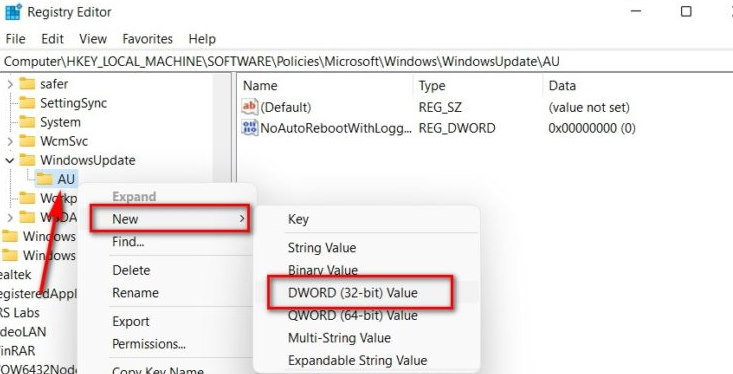Choose Rename from context menu
The width and height of the screenshot is (733, 374).
pyautogui.click(x=136, y=293)
